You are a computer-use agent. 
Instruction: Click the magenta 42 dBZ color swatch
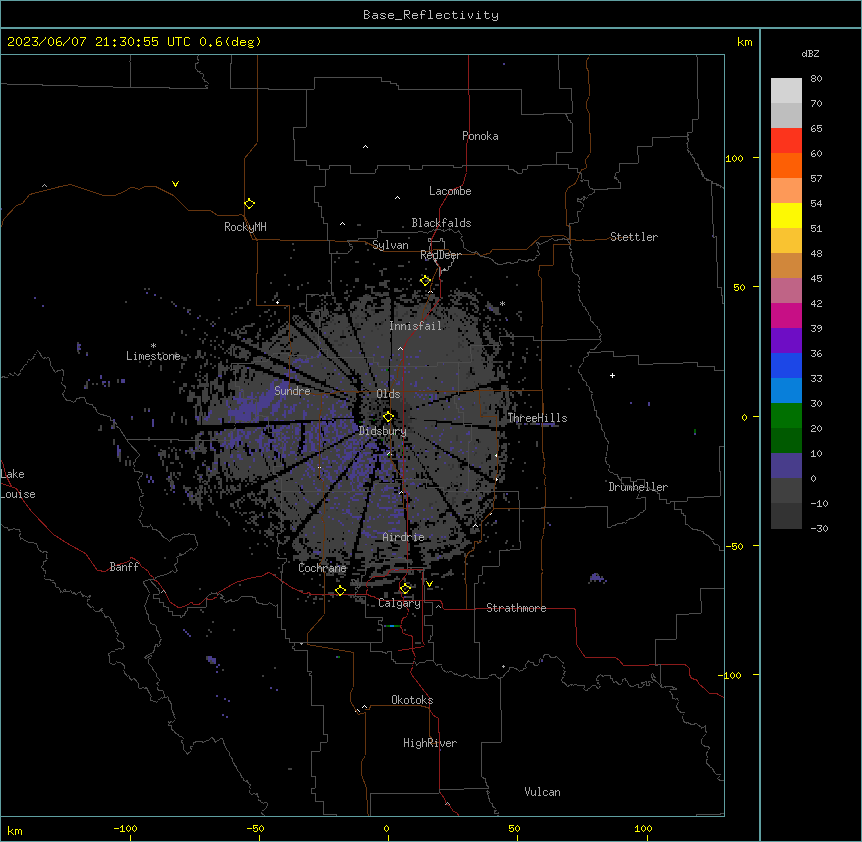click(x=786, y=315)
